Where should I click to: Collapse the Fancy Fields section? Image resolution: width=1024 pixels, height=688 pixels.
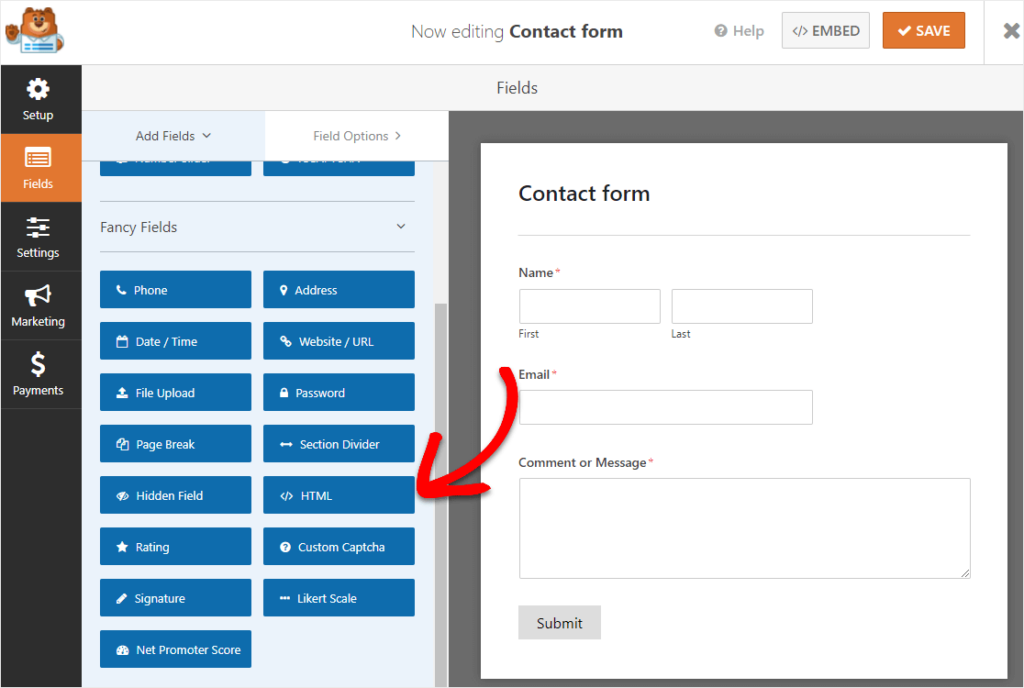click(x=400, y=227)
